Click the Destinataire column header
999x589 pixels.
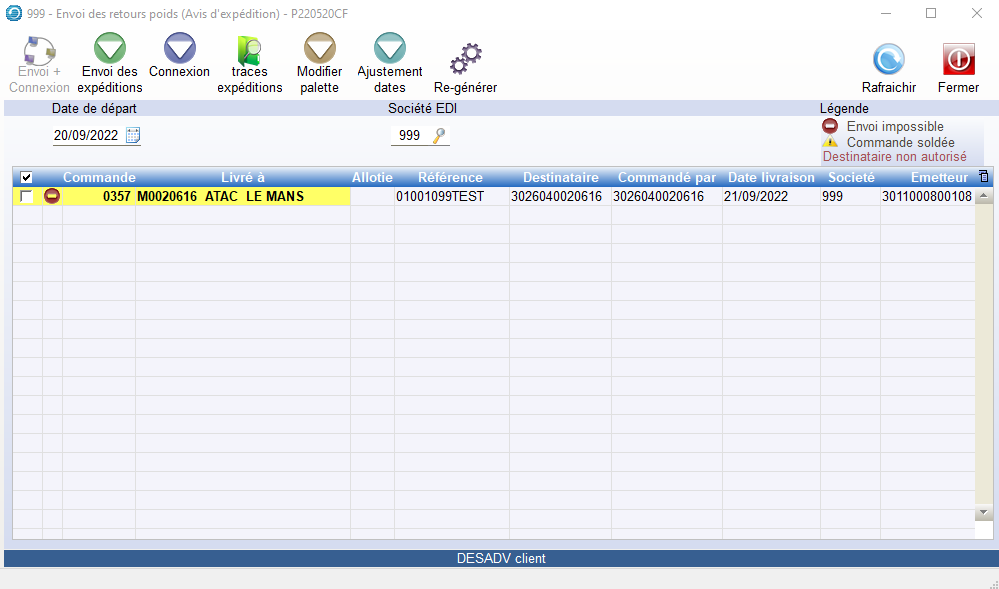[560, 178]
